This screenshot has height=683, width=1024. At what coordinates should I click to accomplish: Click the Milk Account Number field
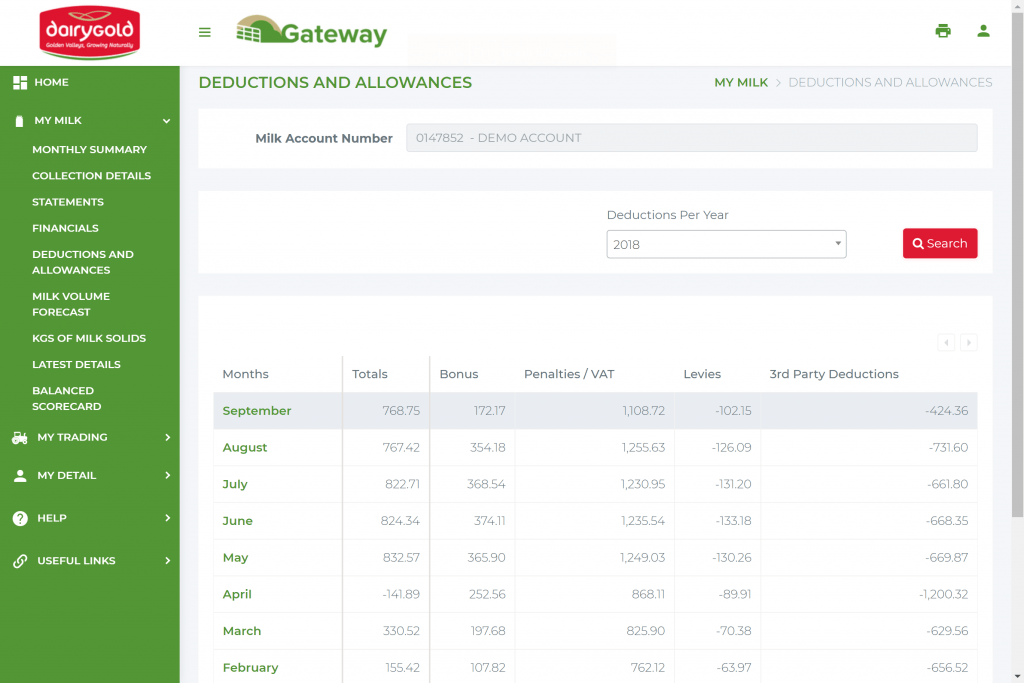[692, 138]
